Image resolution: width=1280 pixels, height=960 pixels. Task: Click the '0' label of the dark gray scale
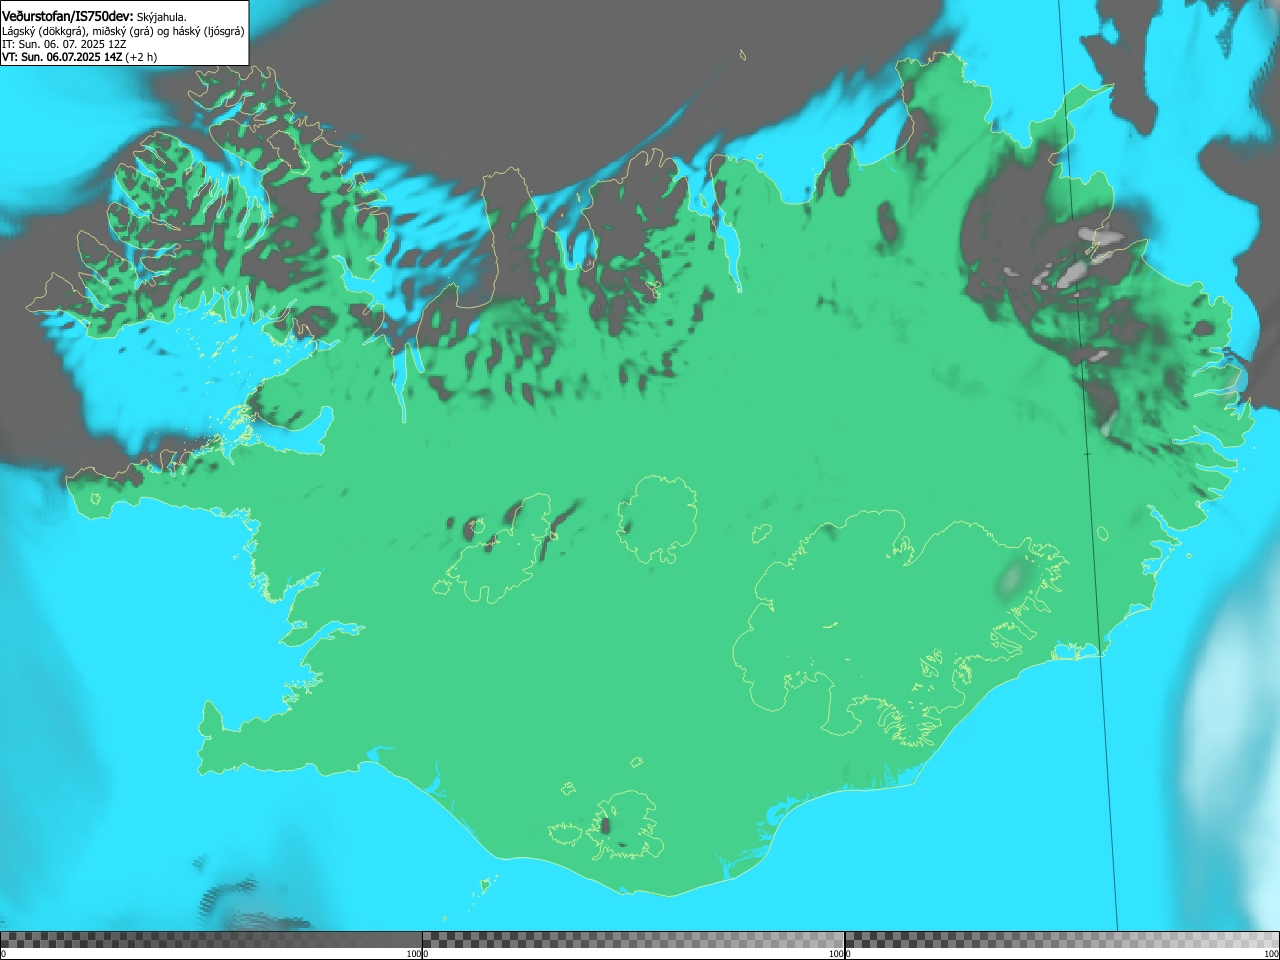(x=4, y=954)
